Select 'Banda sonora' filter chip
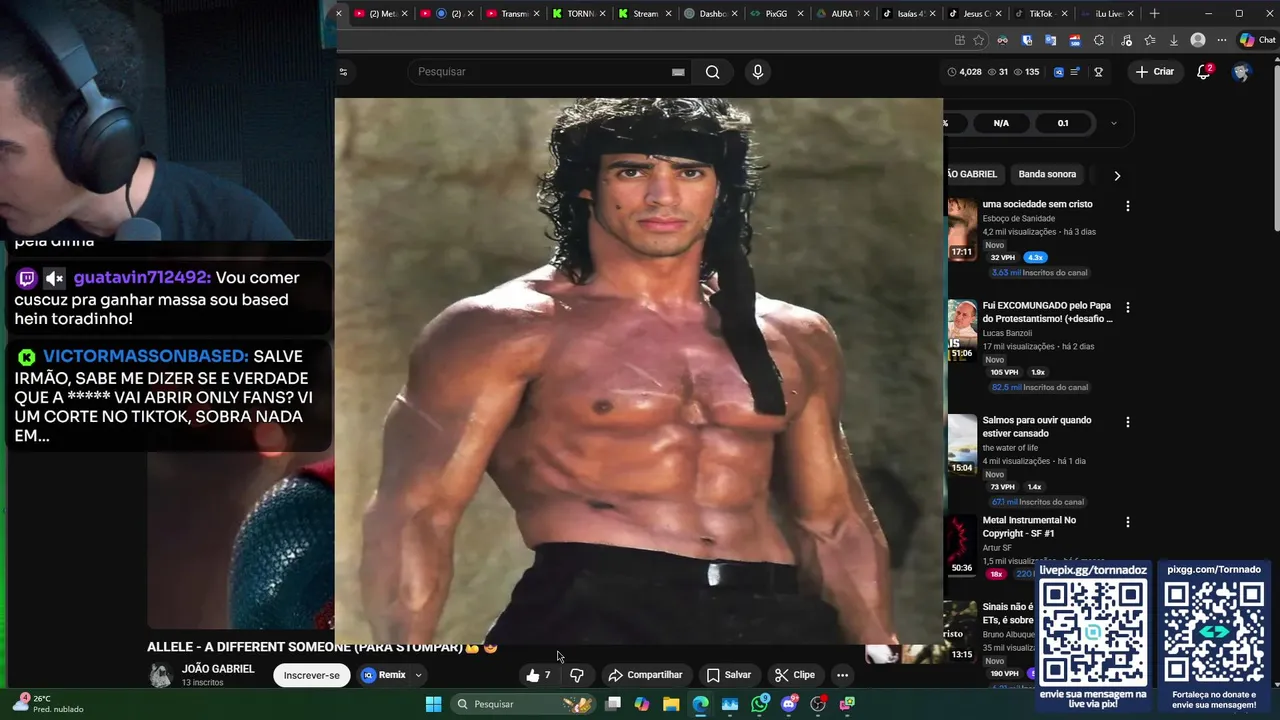 pyautogui.click(x=1047, y=174)
